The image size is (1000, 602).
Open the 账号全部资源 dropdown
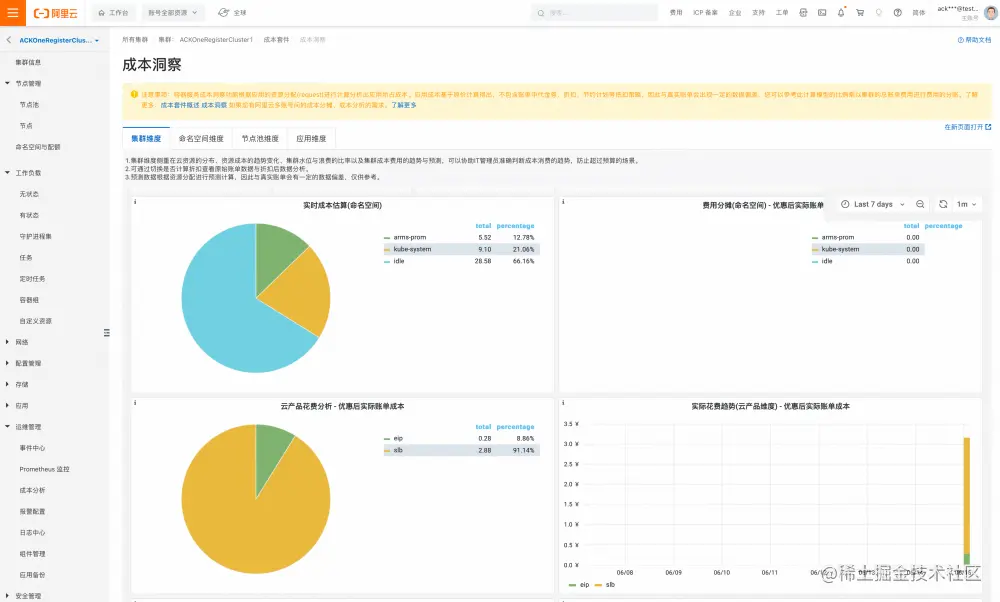173,13
